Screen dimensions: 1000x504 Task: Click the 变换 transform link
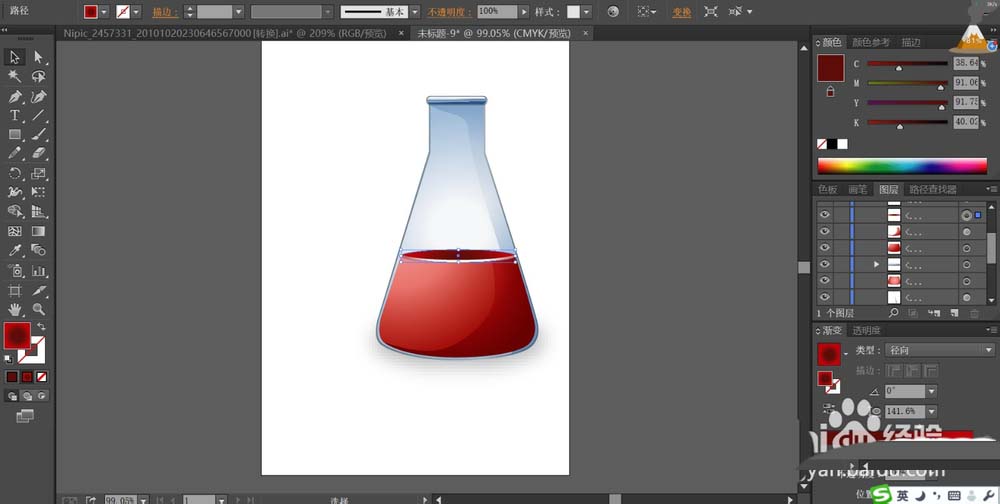681,12
